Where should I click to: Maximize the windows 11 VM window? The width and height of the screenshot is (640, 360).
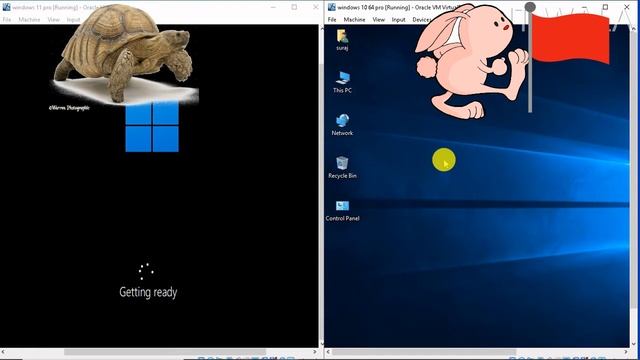[x=294, y=7]
